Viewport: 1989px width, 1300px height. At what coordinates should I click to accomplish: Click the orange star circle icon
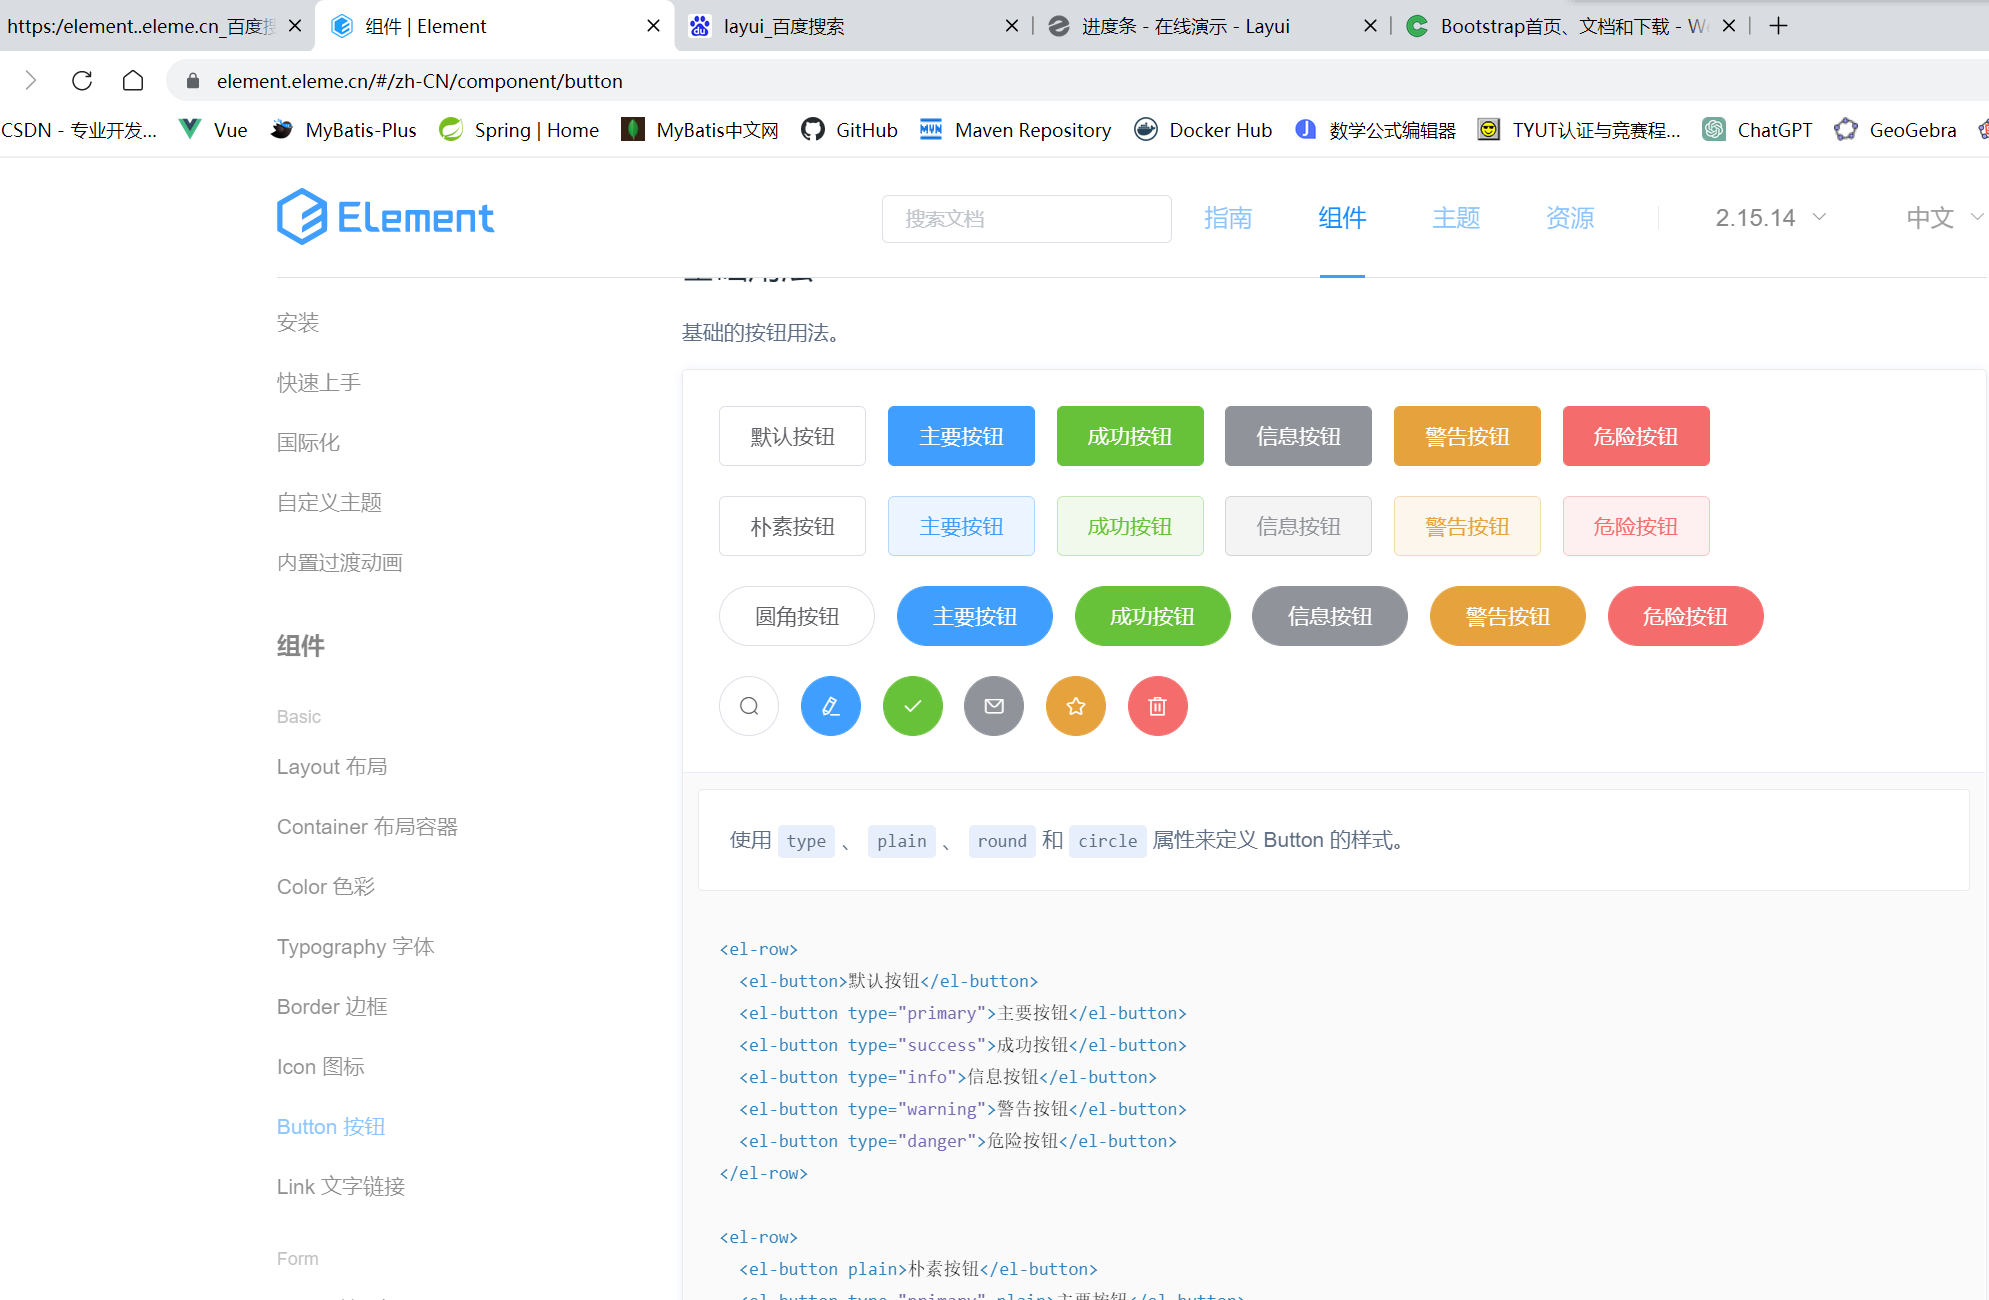tap(1075, 706)
